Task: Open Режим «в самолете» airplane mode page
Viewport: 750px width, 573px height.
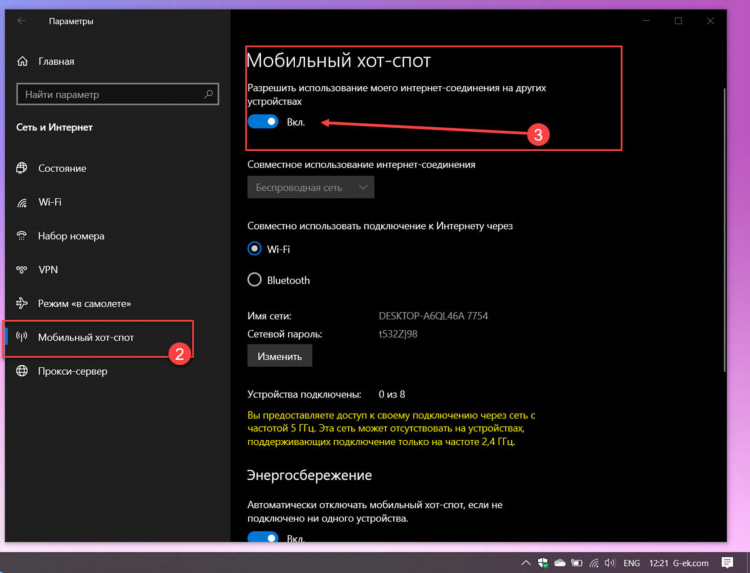Action: click(74, 304)
